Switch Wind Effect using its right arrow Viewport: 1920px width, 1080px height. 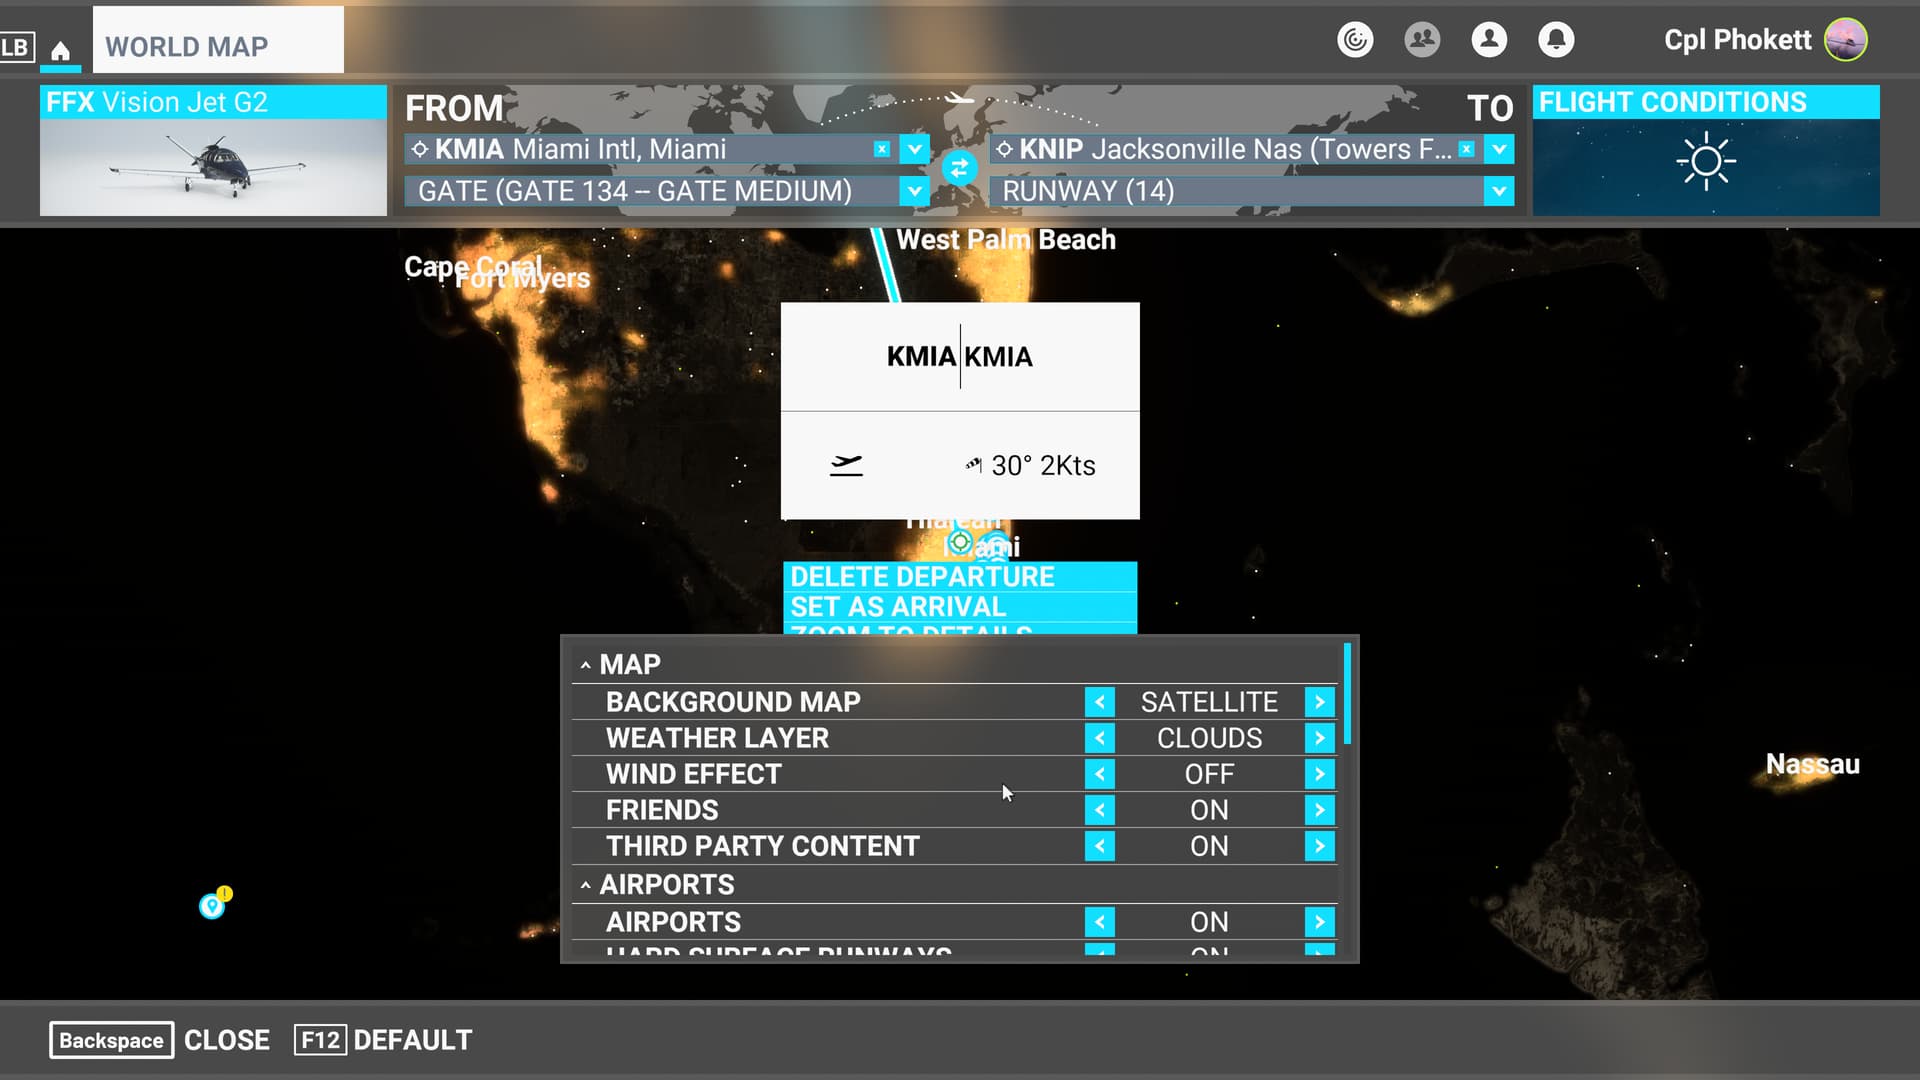[x=1319, y=774]
